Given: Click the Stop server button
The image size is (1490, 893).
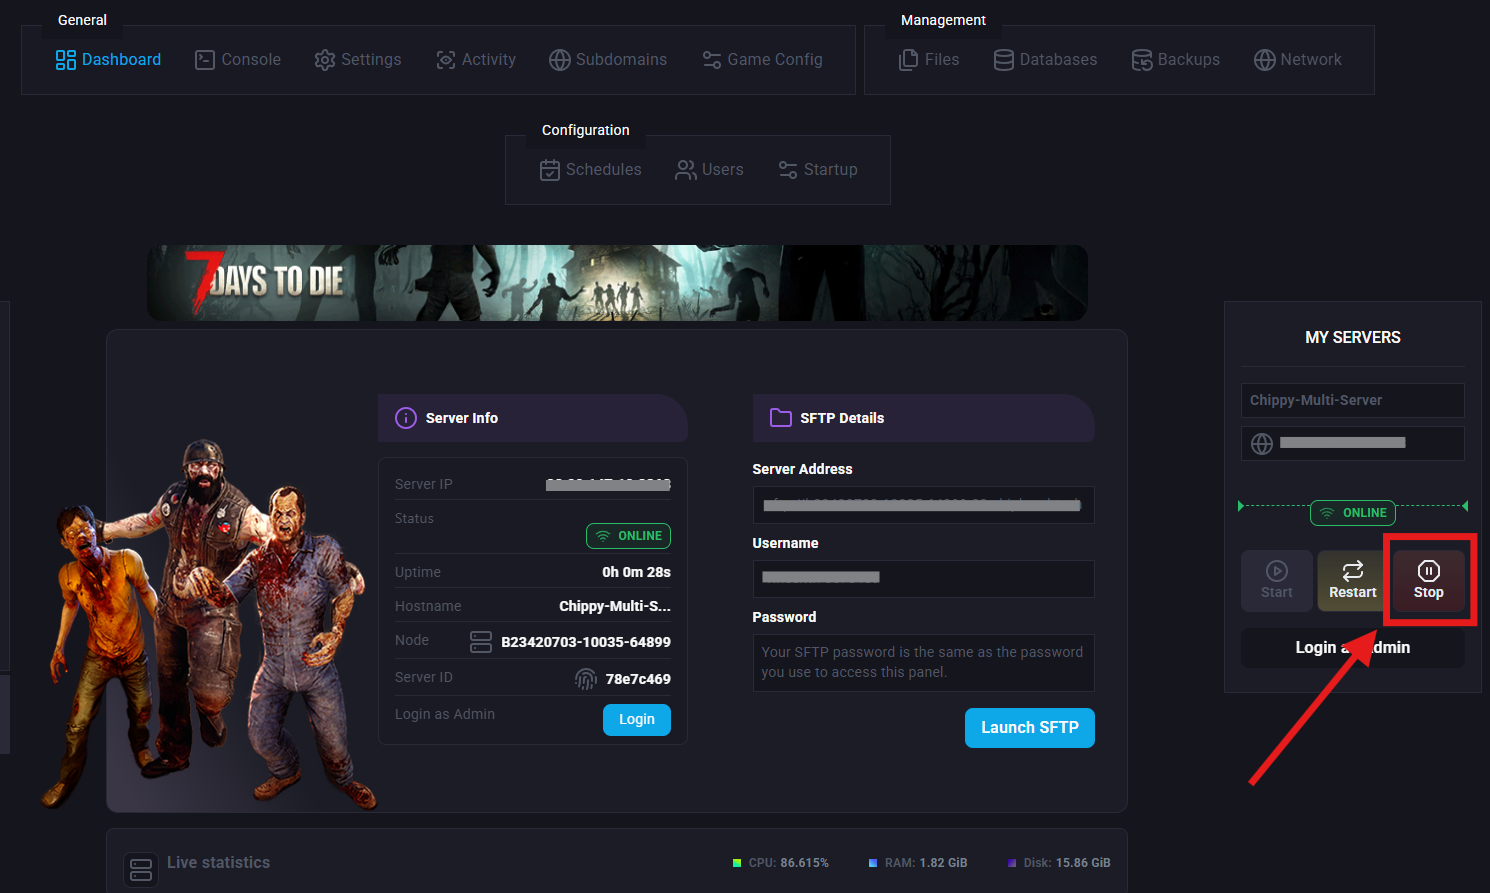Looking at the screenshot, I should click(x=1429, y=581).
